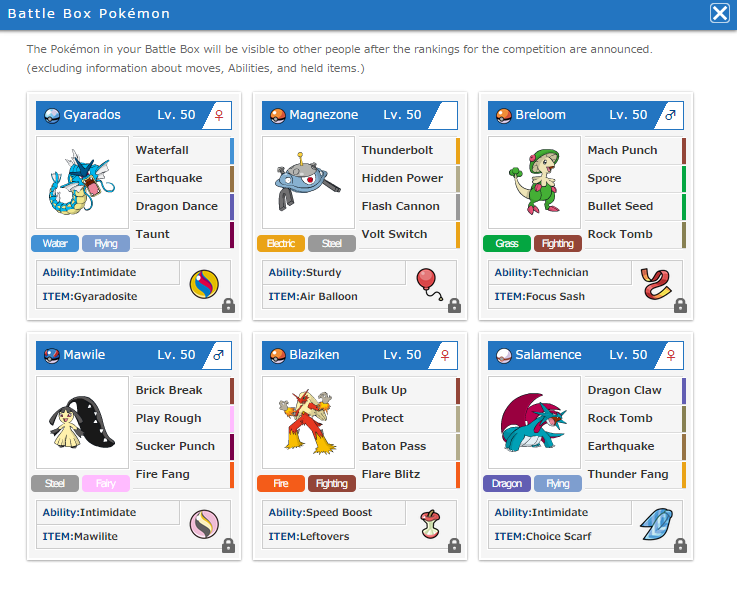Click the Poké Ball icon beside Blaziken
The width and height of the screenshot is (737, 590).
click(278, 355)
